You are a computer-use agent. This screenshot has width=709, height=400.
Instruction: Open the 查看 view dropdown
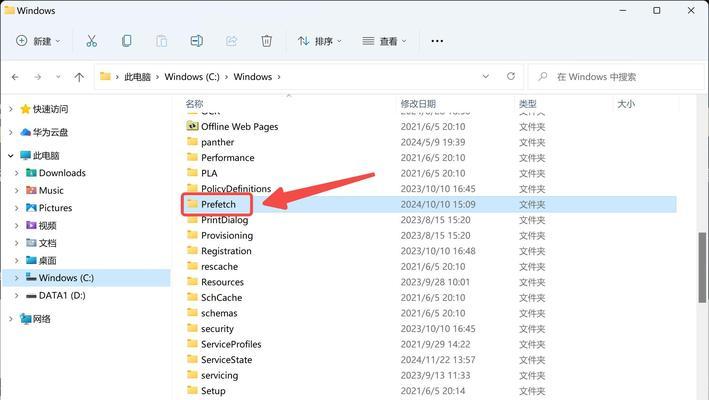384,41
